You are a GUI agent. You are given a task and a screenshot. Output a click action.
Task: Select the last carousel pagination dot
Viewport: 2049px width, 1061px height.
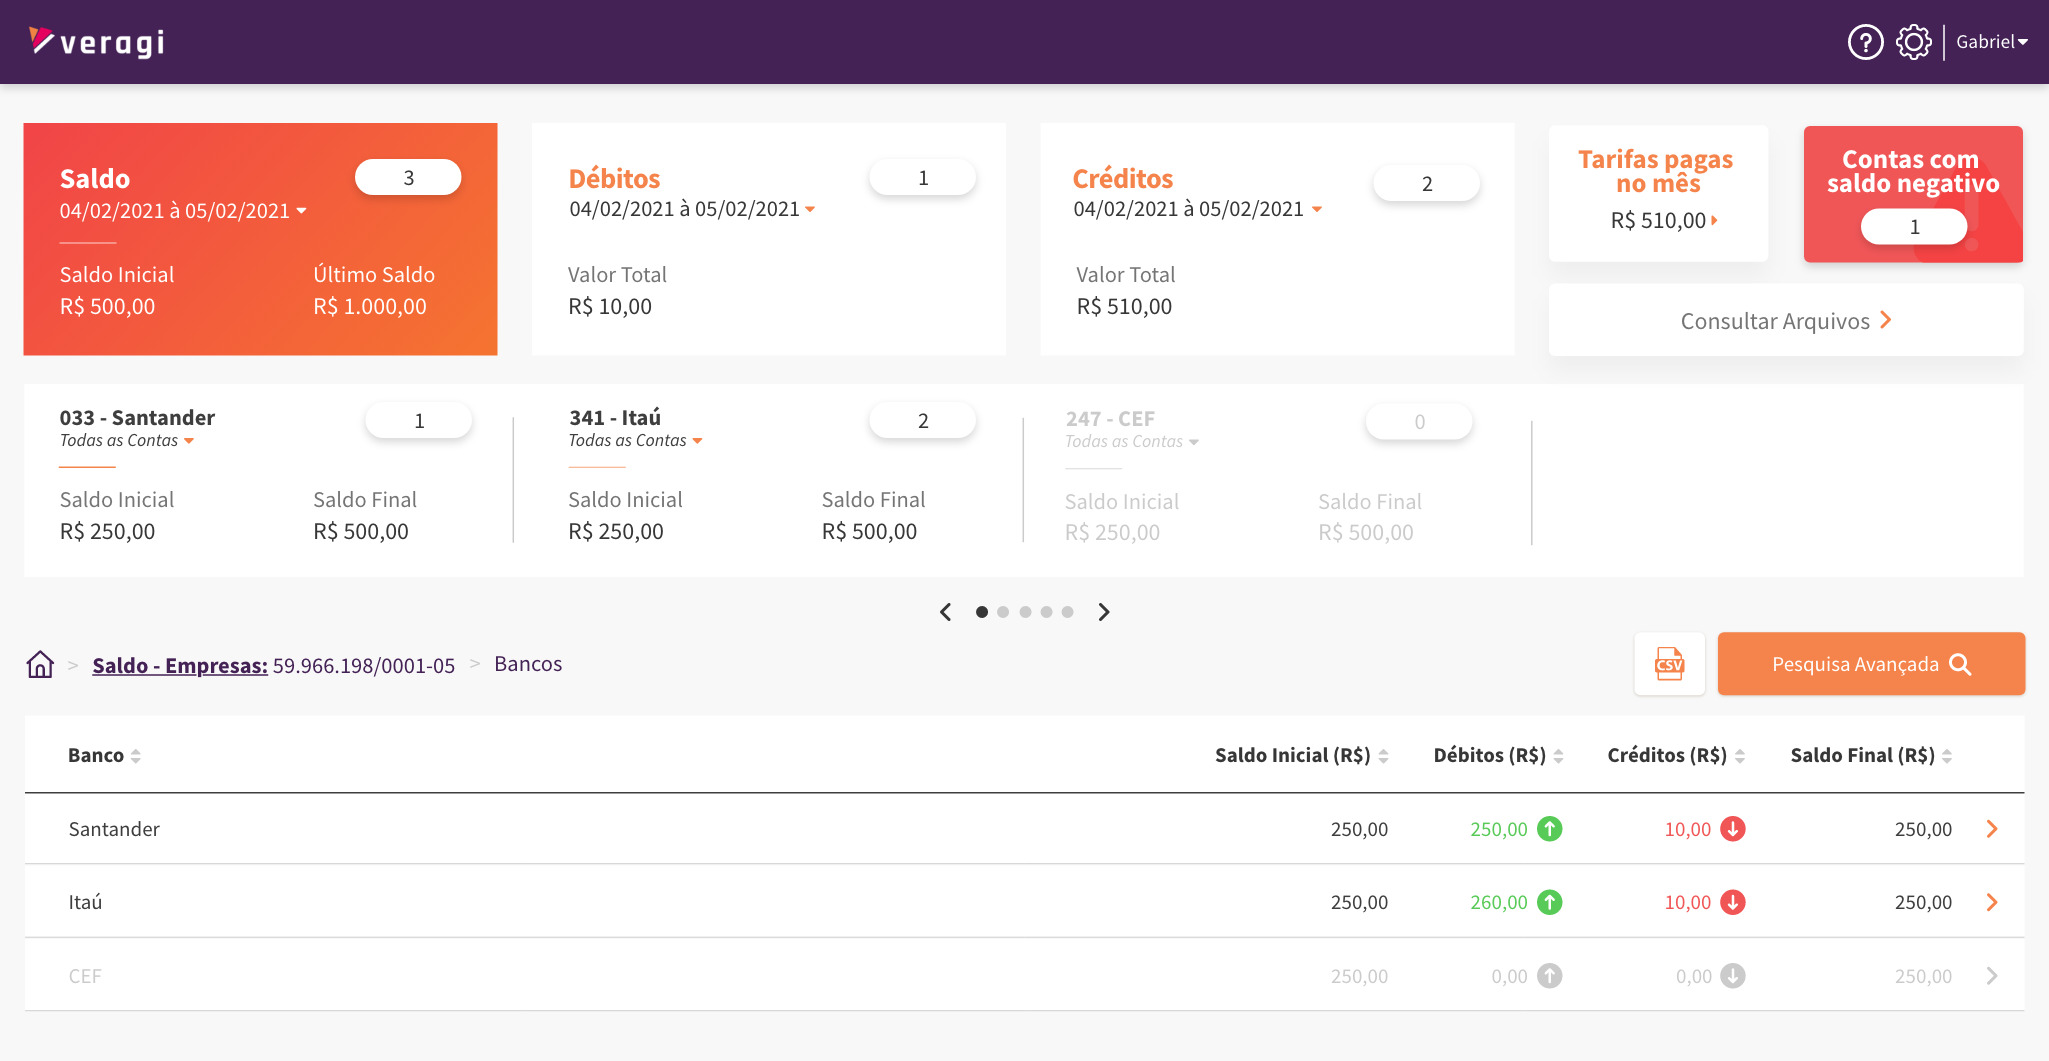click(x=1067, y=612)
